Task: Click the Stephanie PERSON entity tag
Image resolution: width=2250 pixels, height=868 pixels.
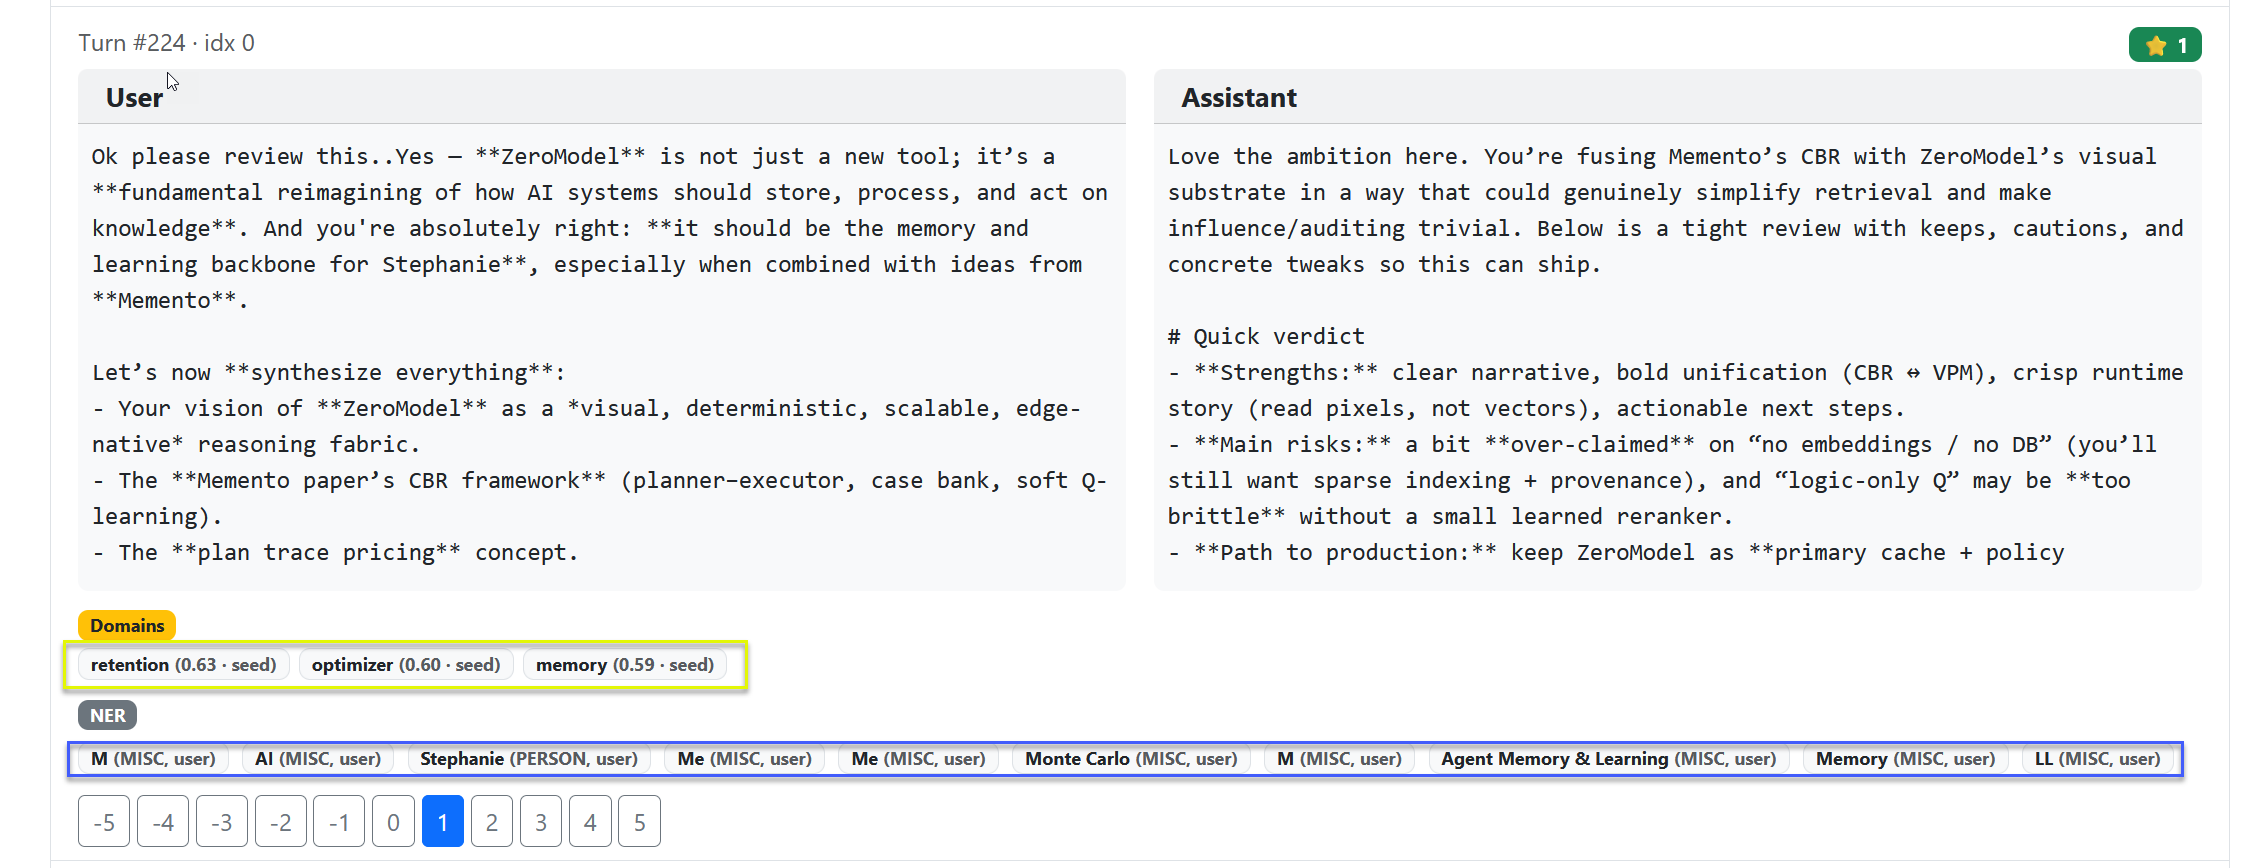Action: [x=528, y=759]
